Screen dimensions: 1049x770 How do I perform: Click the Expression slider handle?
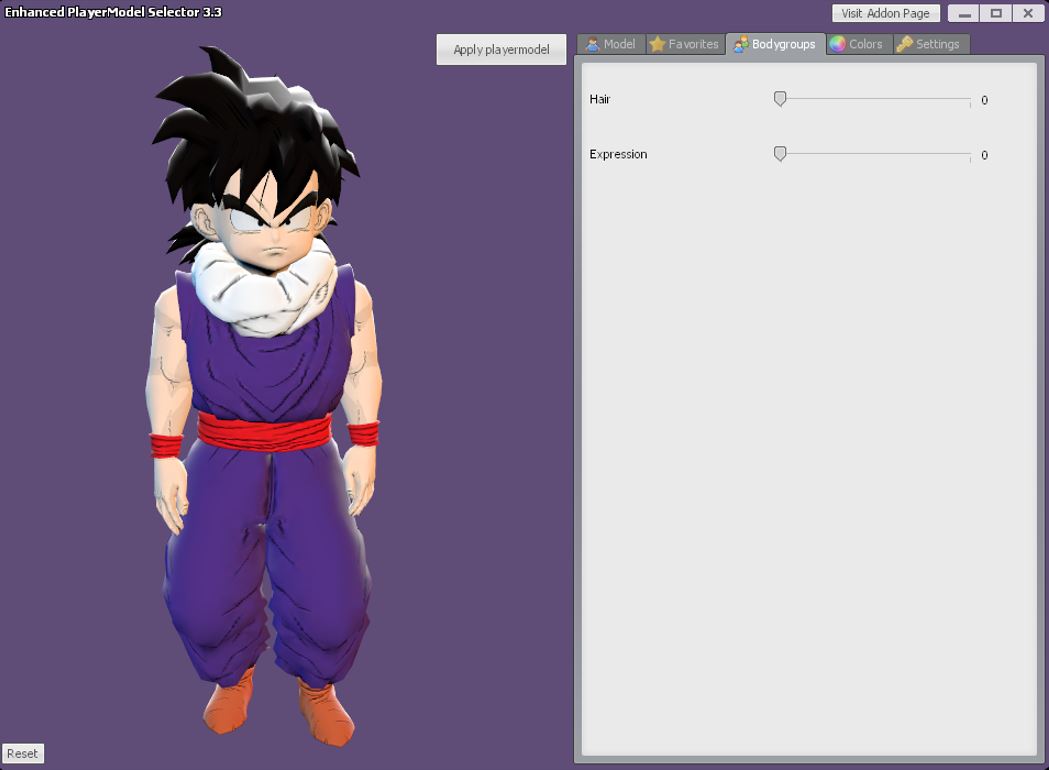780,154
